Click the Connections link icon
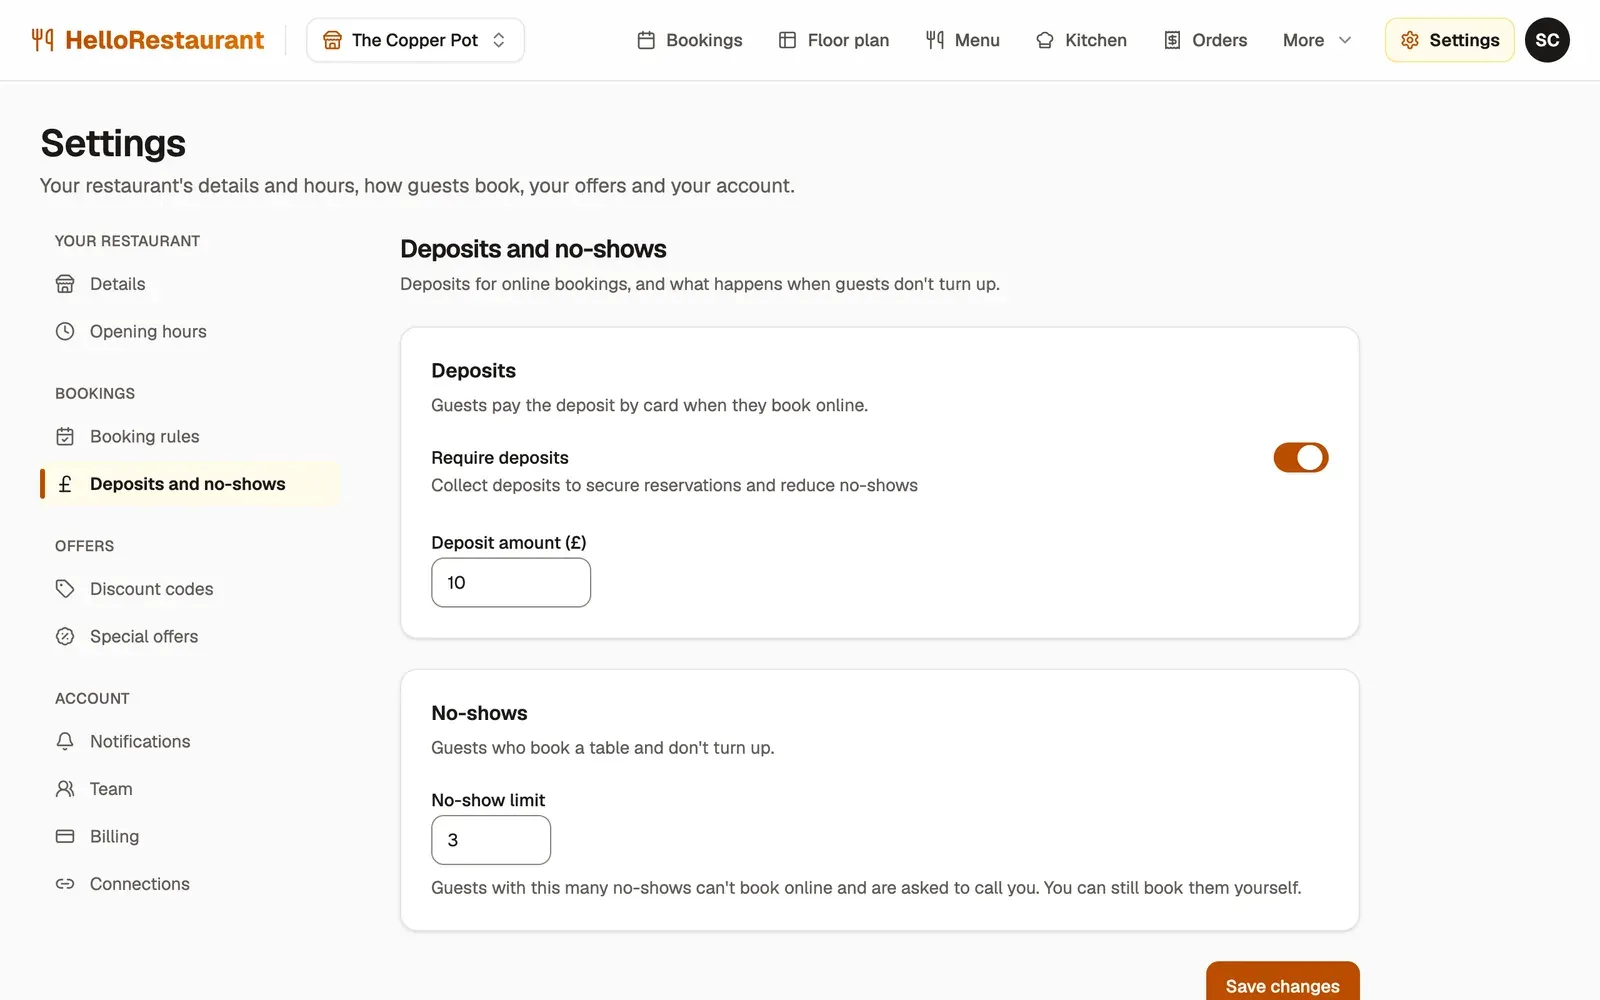The image size is (1600, 1000). [65, 884]
